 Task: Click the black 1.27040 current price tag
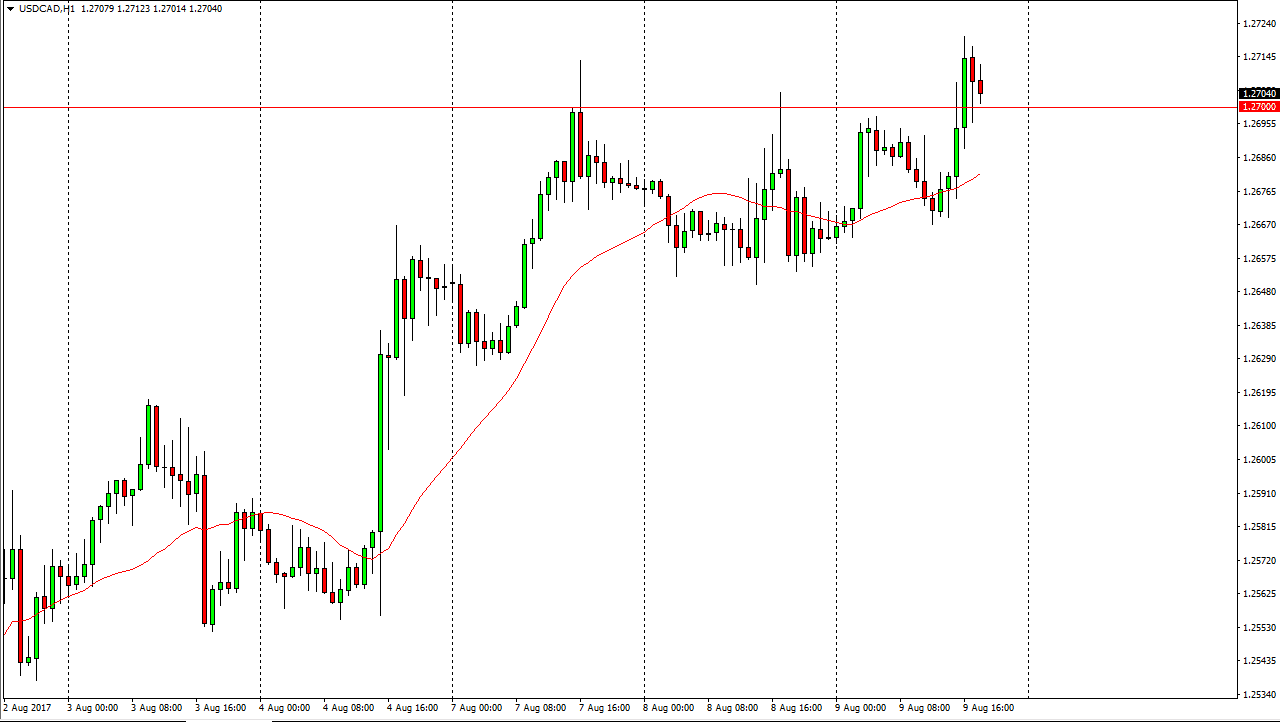[x=1258, y=93]
